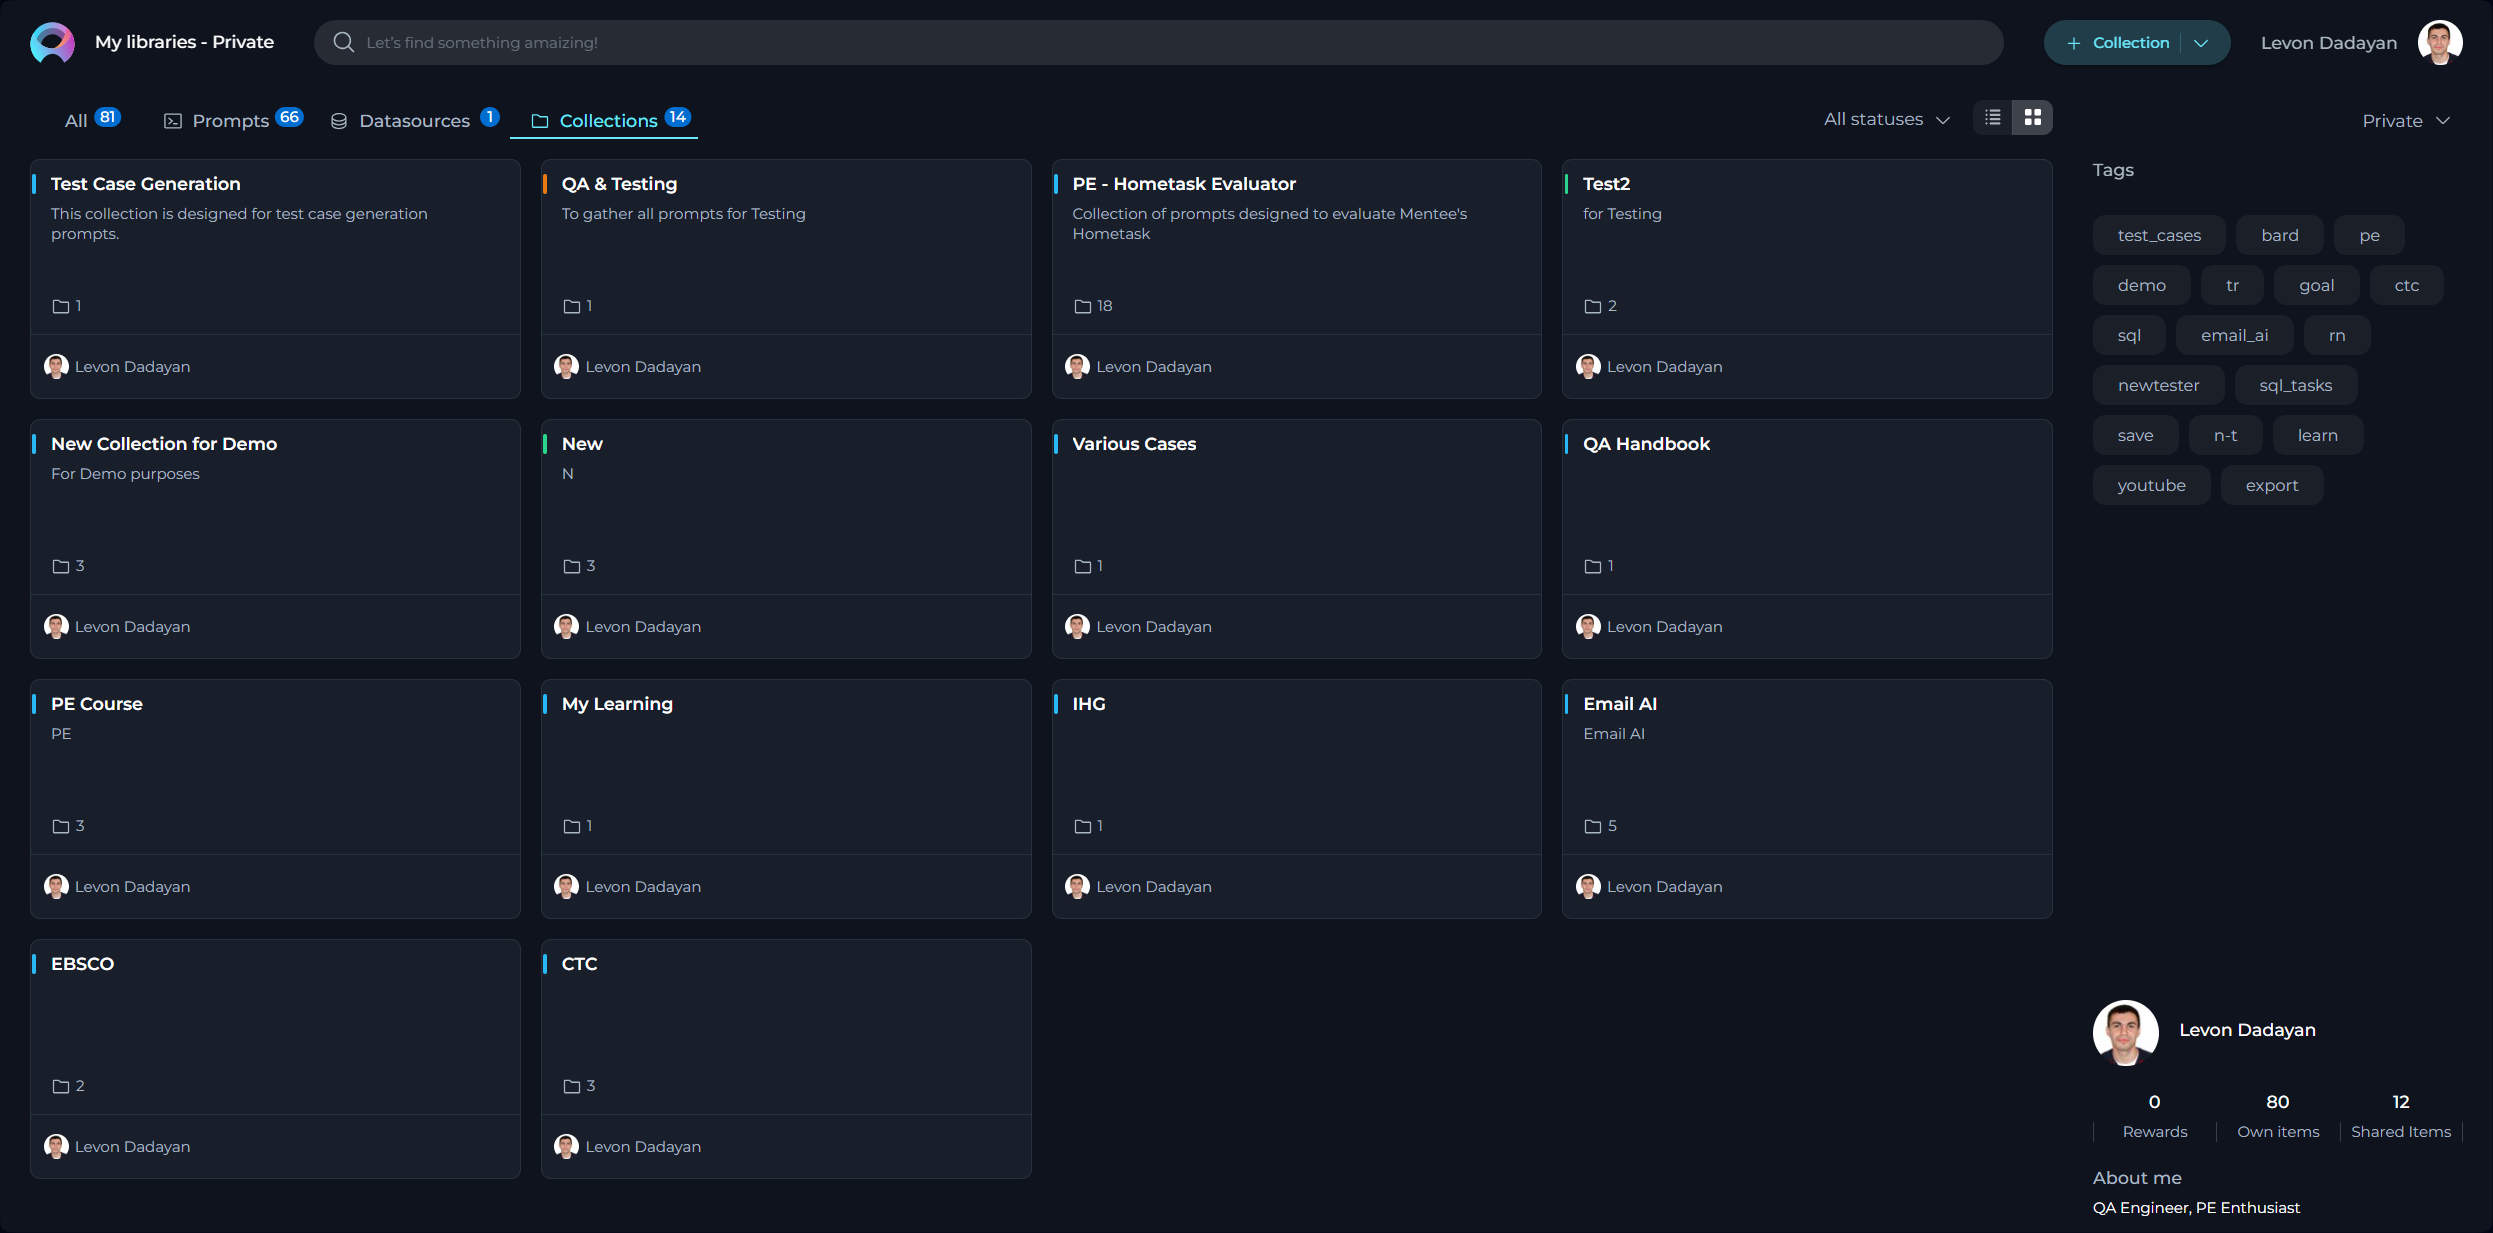2493x1233 pixels.
Task: Switch to list view layout
Action: pos(1994,118)
